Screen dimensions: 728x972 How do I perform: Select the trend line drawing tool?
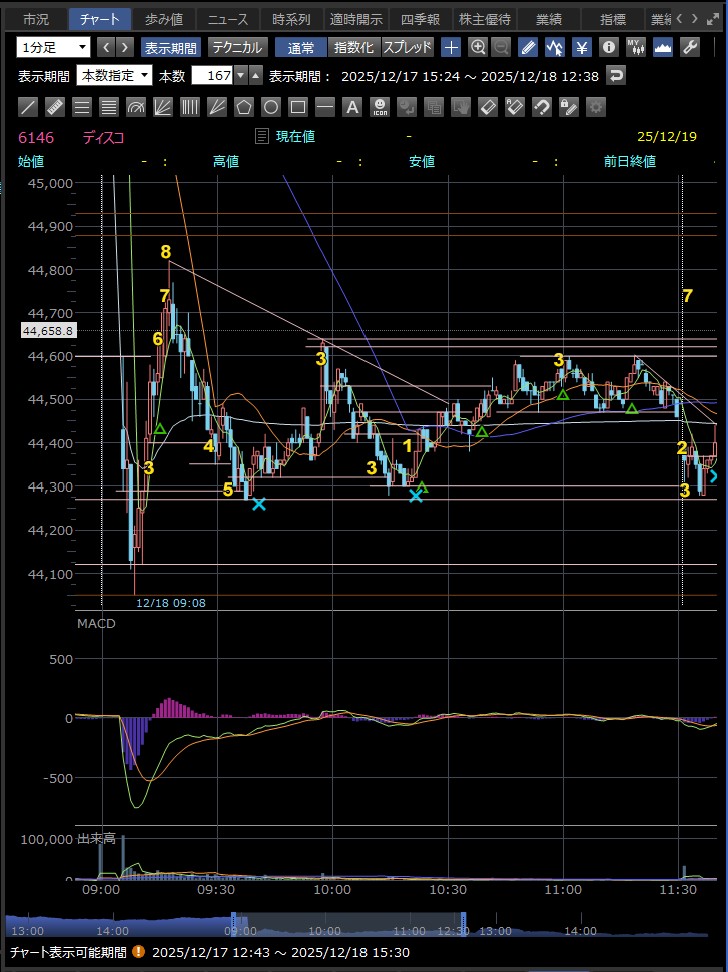tap(29, 107)
